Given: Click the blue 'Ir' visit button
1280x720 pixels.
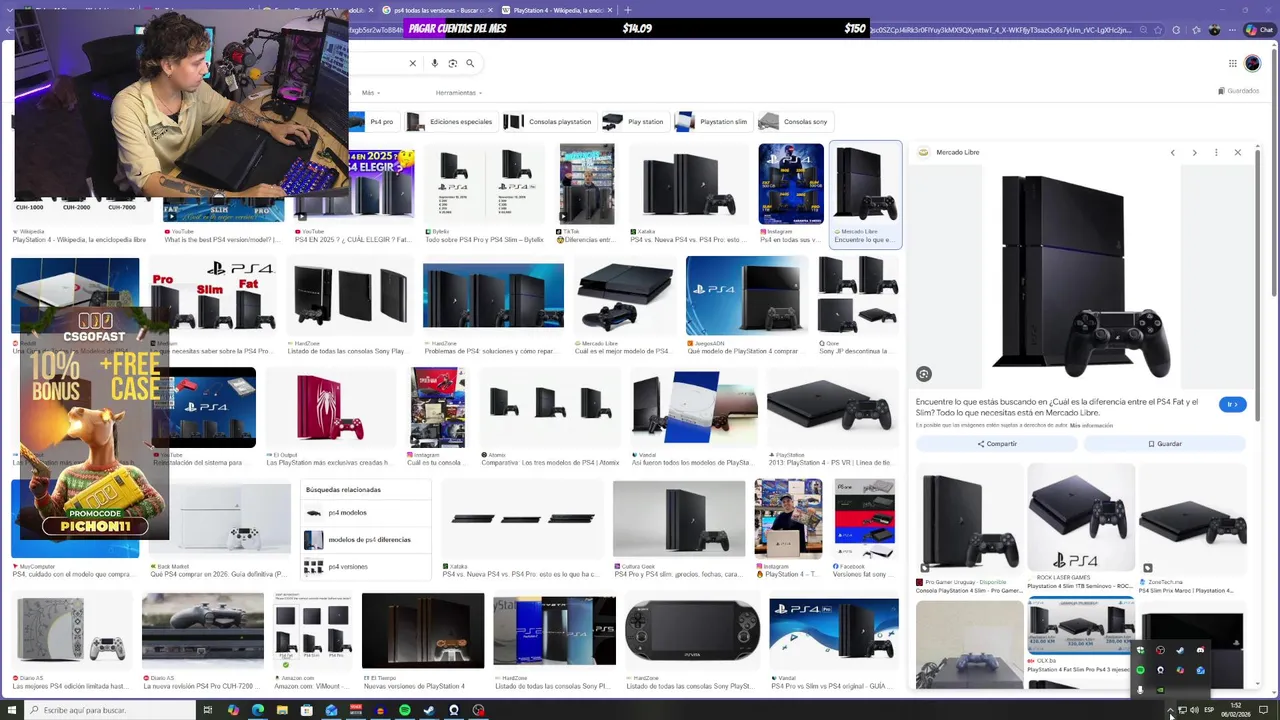Looking at the screenshot, I should (x=1232, y=404).
